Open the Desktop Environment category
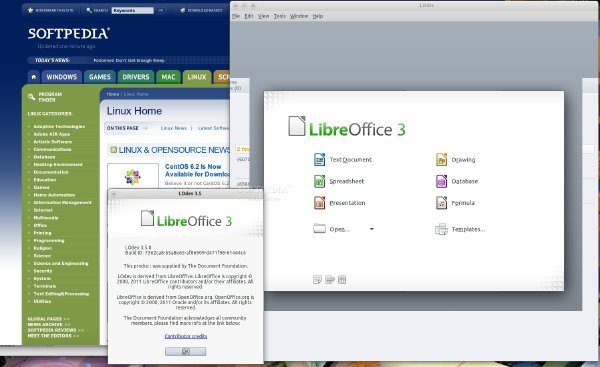The height and width of the screenshot is (367, 600). click(x=58, y=165)
